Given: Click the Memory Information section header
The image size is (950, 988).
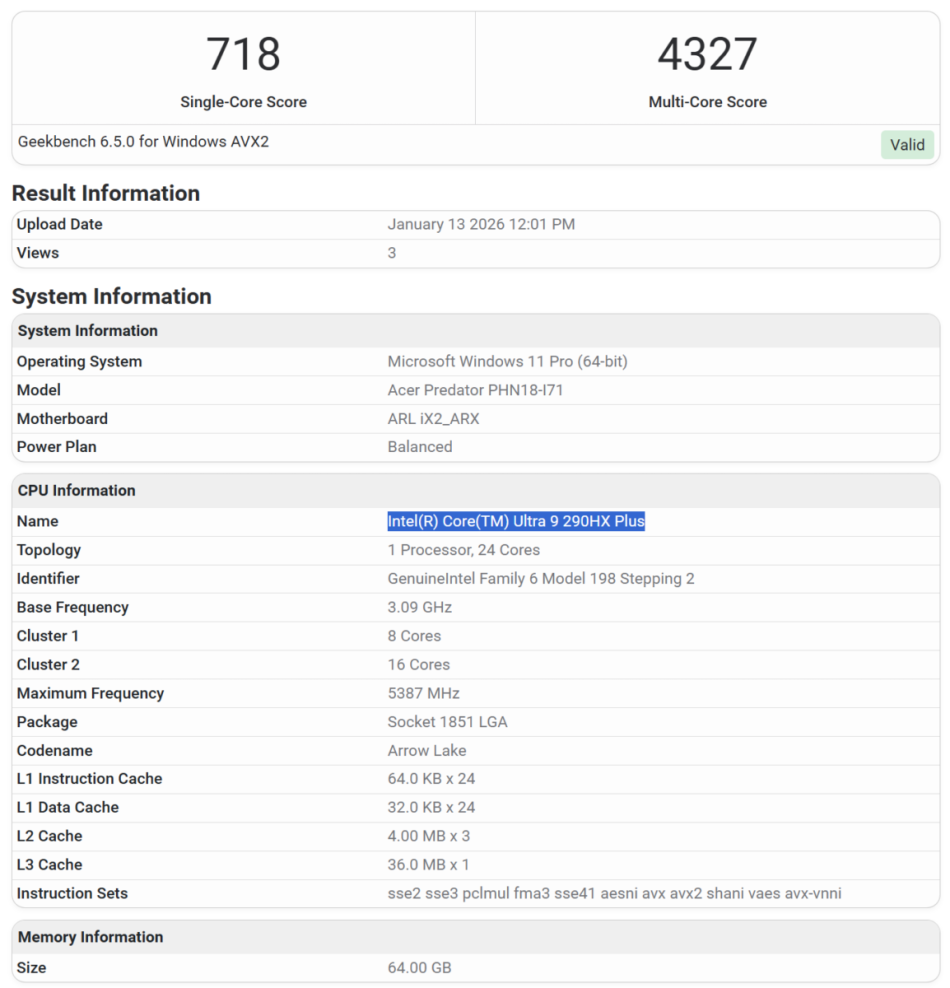Looking at the screenshot, I should click(x=88, y=937).
